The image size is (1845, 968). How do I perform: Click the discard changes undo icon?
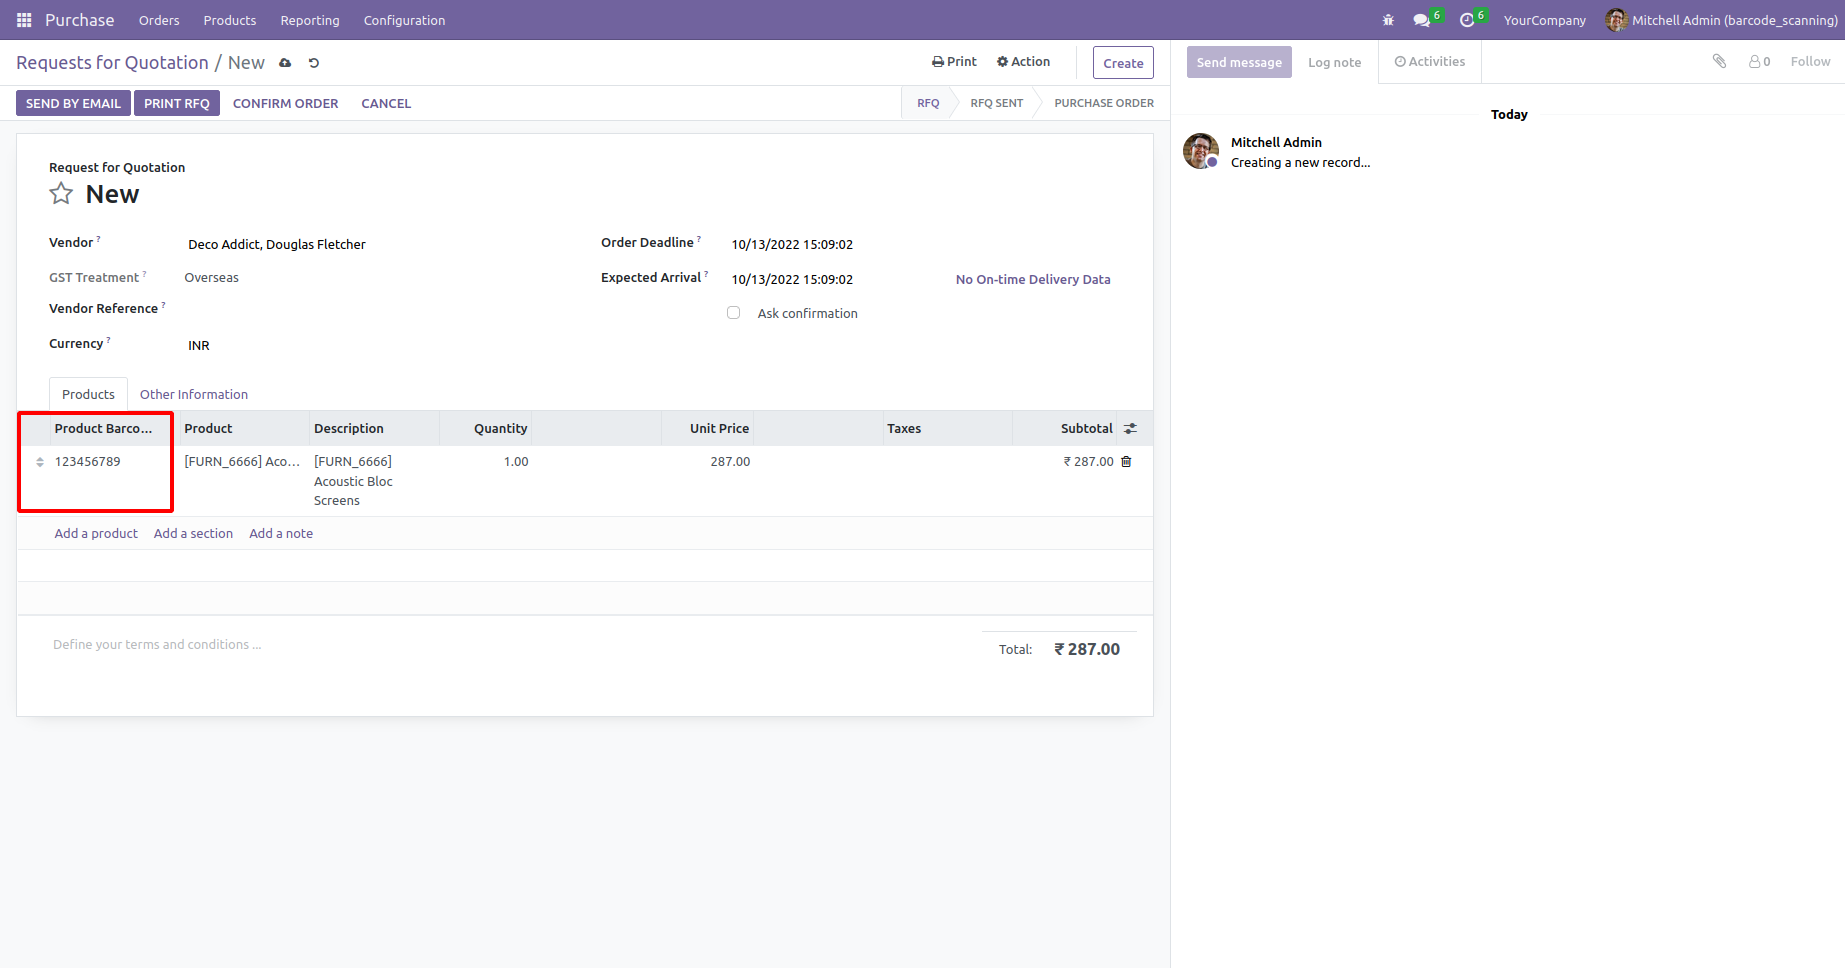click(314, 63)
